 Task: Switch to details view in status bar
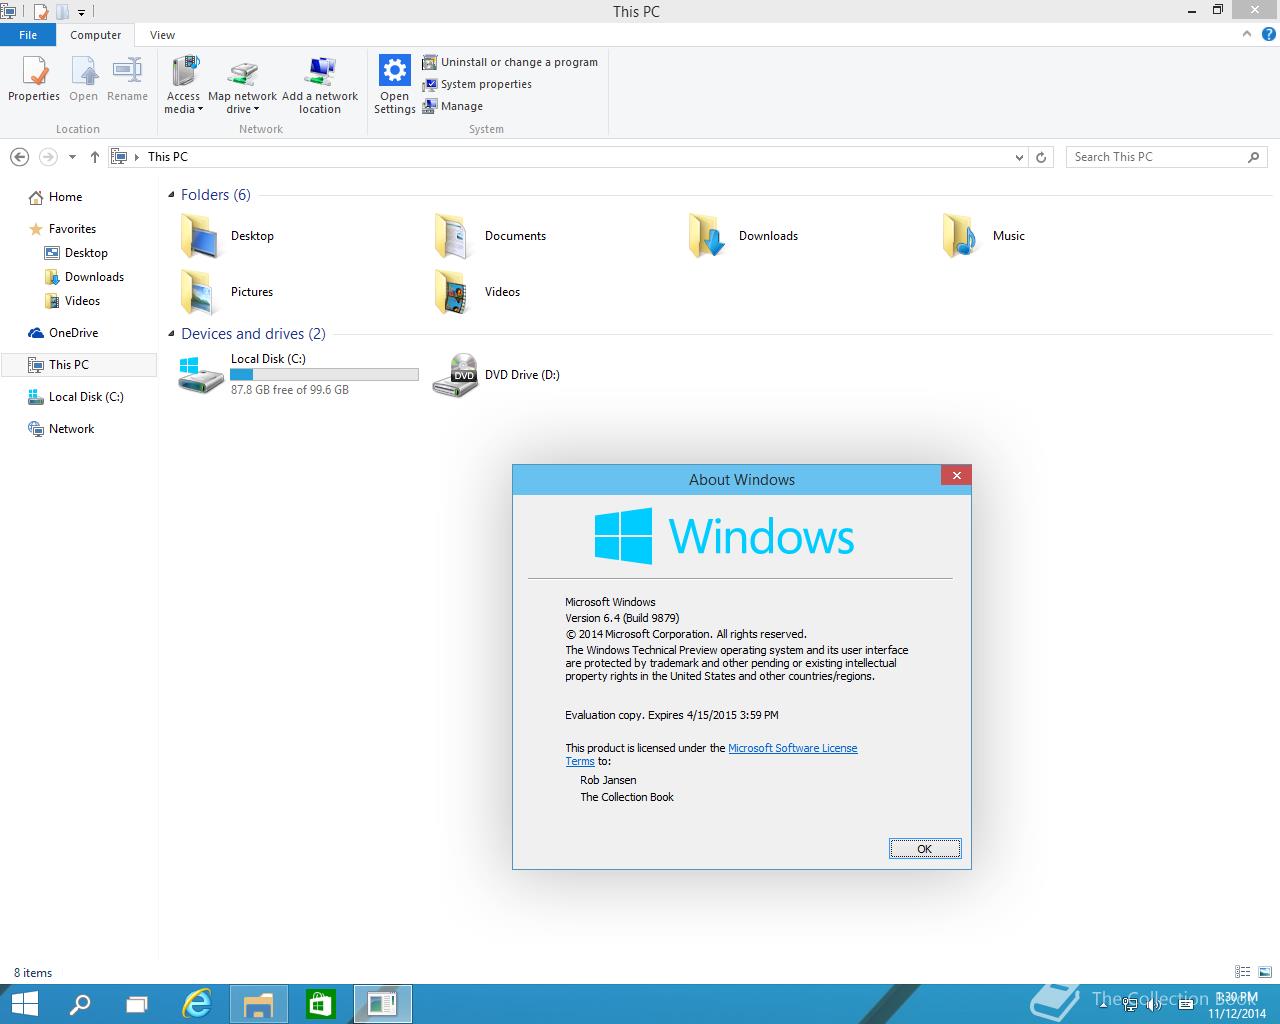pos(1243,972)
